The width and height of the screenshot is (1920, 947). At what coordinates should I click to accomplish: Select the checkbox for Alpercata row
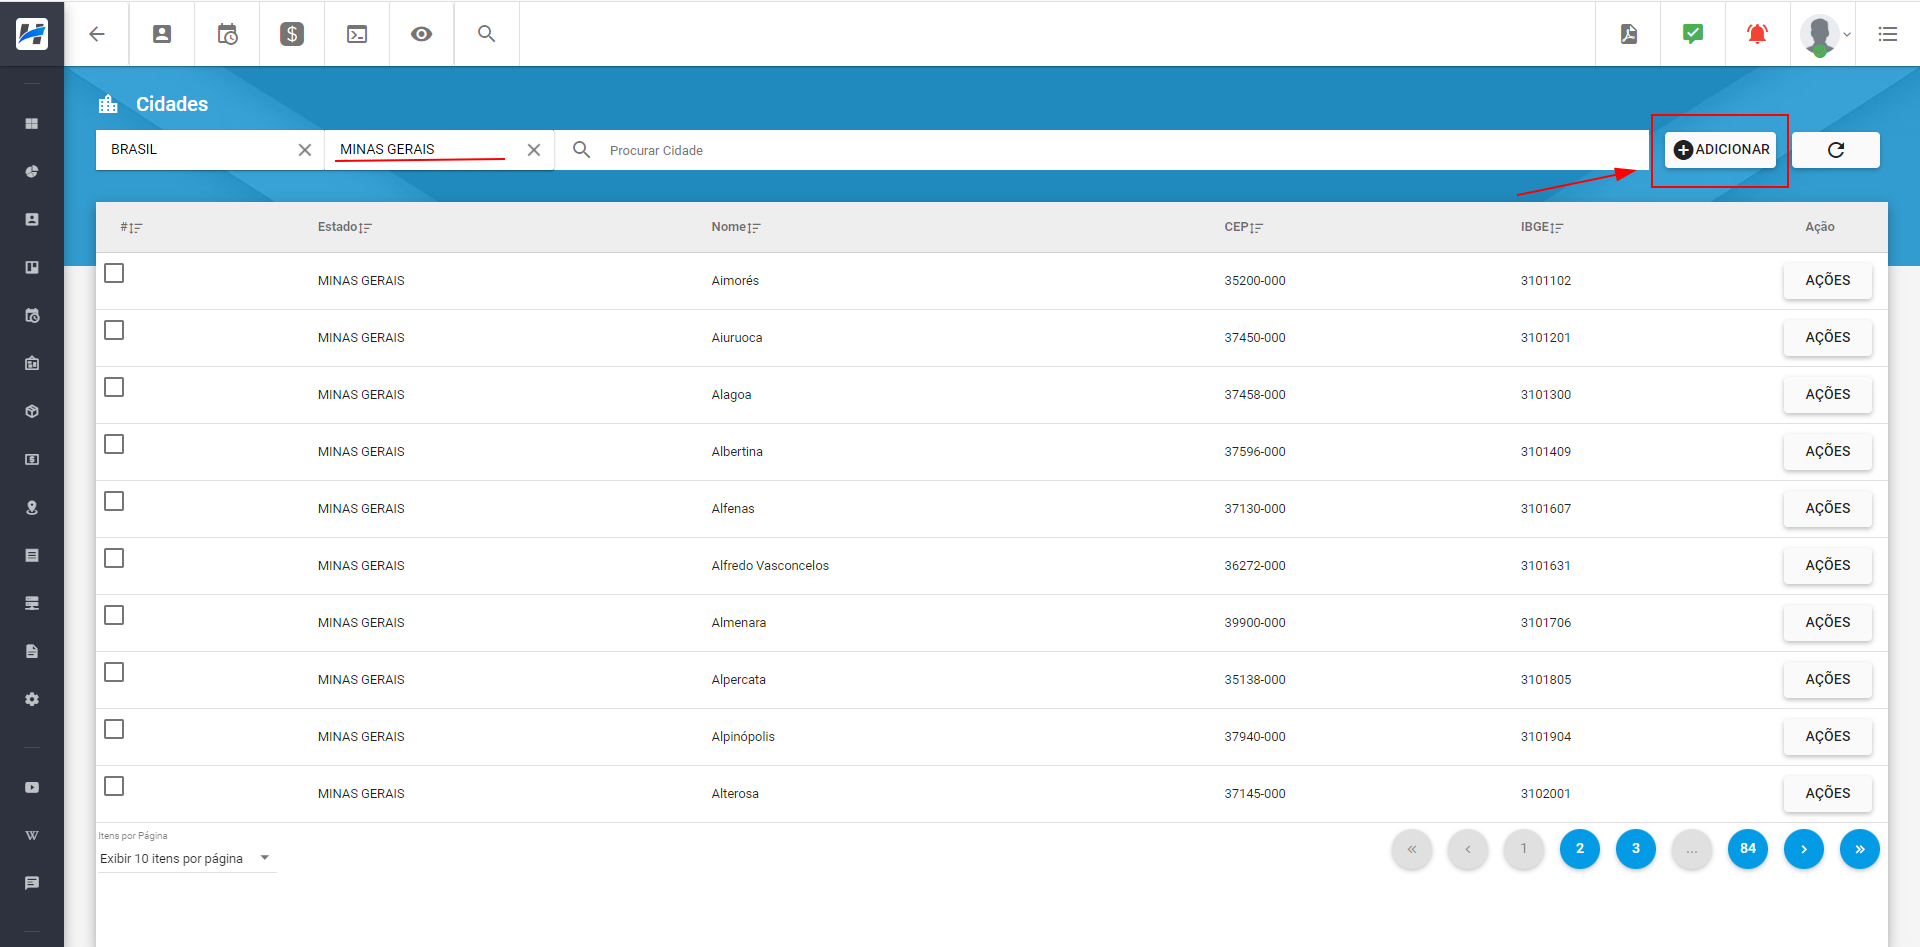[x=114, y=672]
